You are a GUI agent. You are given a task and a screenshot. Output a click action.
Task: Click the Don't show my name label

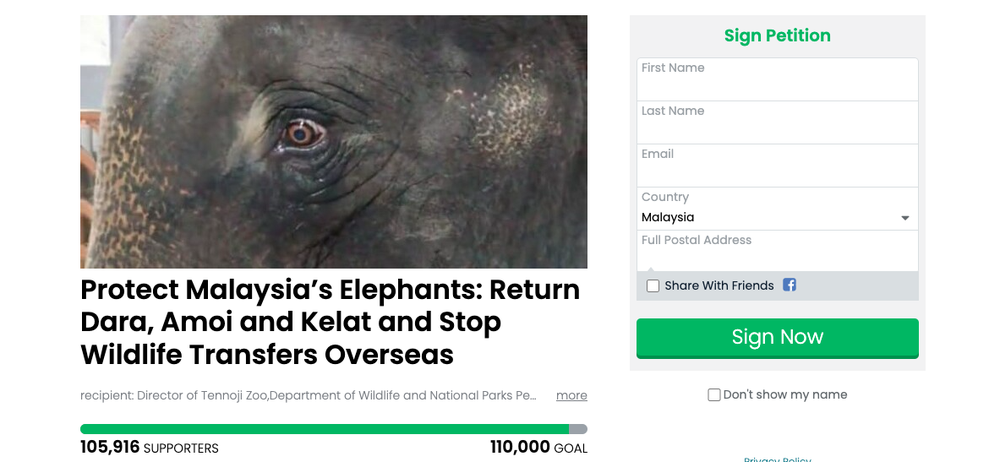pos(785,395)
